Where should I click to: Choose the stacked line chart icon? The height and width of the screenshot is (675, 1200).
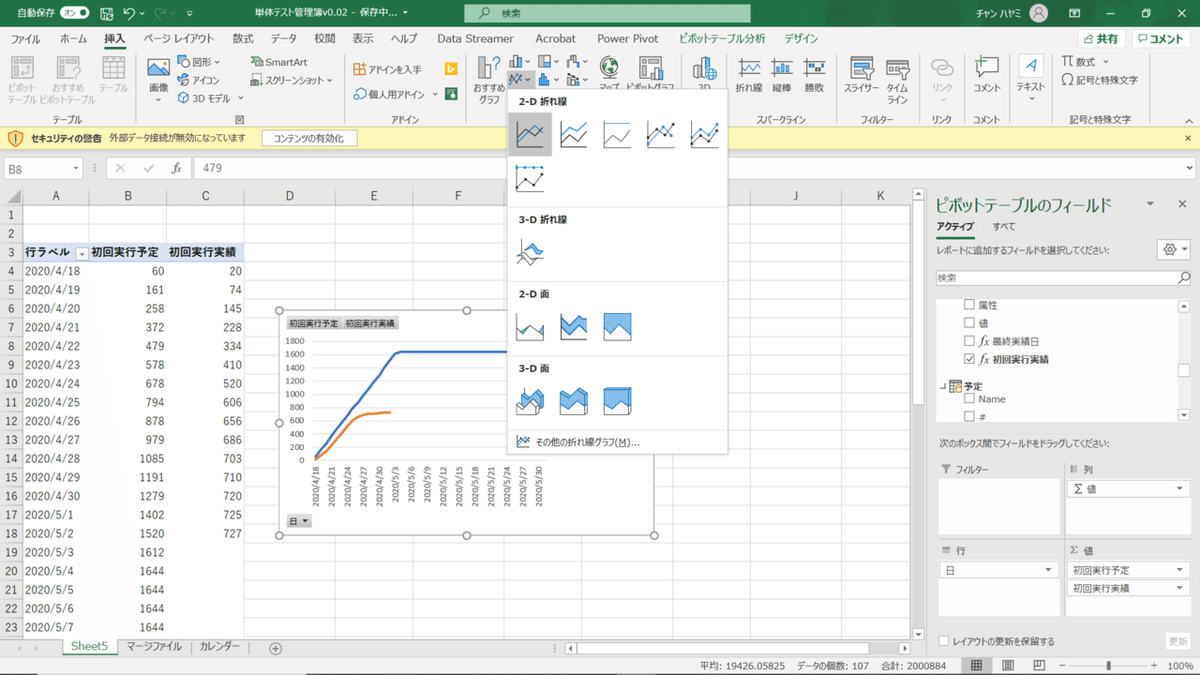pos(574,134)
